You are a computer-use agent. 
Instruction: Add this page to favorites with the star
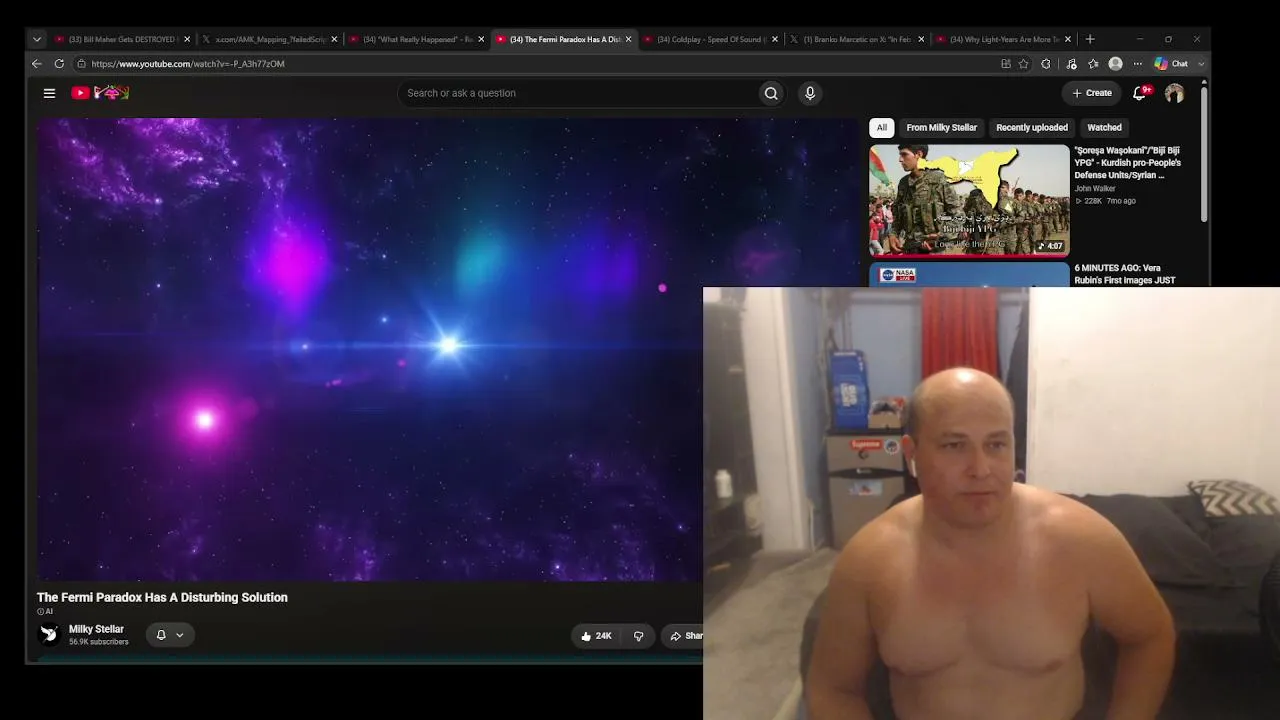point(1024,64)
